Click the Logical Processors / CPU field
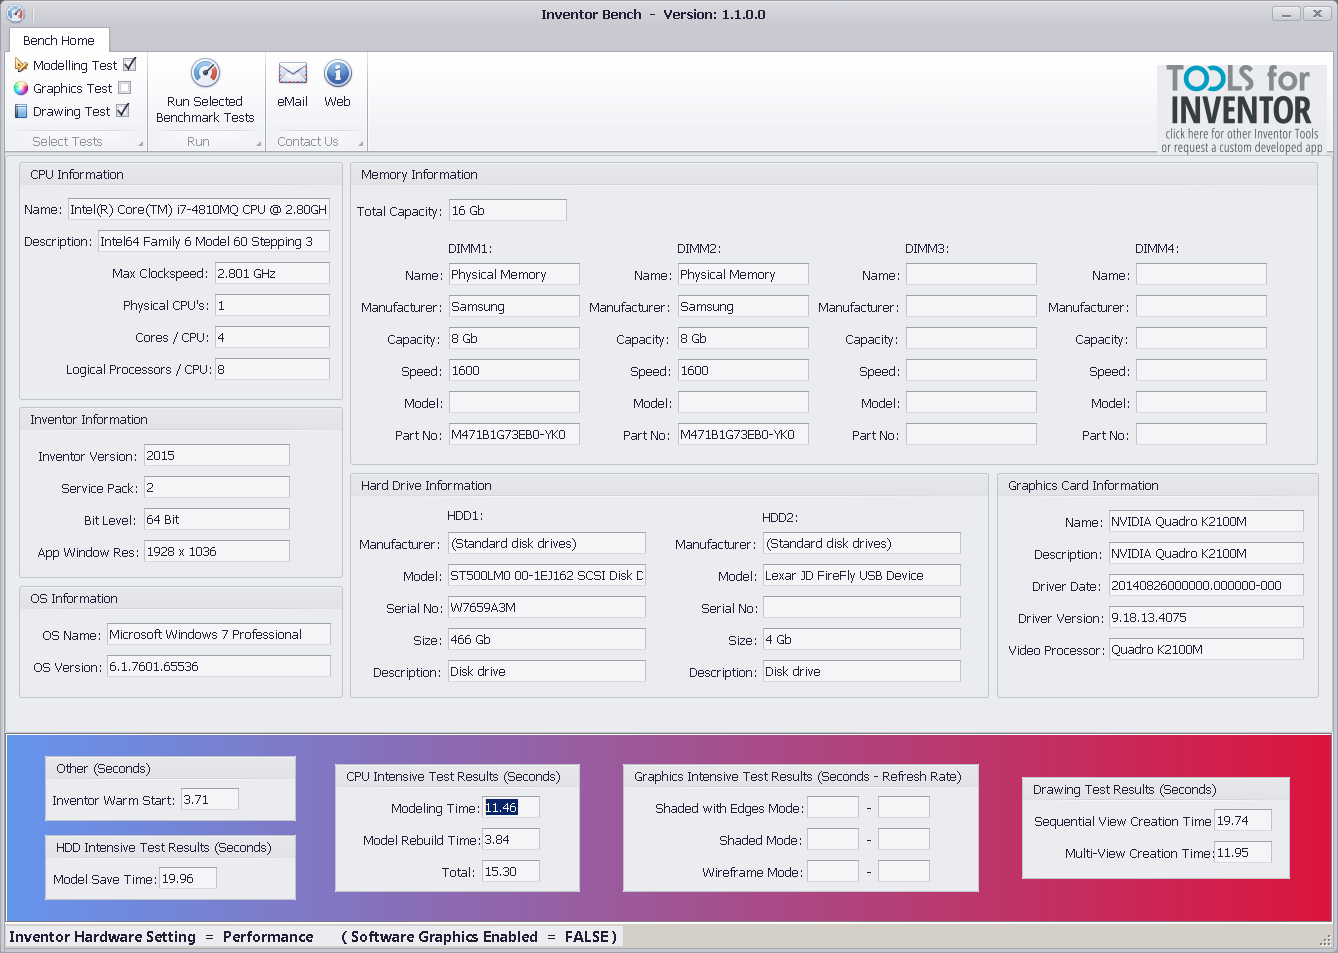The height and width of the screenshot is (953, 1338). click(272, 370)
